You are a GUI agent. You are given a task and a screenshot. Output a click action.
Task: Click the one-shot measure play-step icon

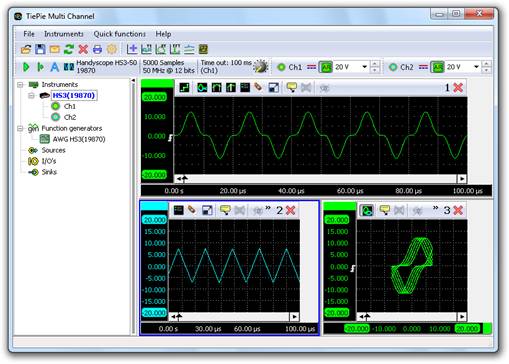coord(40,67)
